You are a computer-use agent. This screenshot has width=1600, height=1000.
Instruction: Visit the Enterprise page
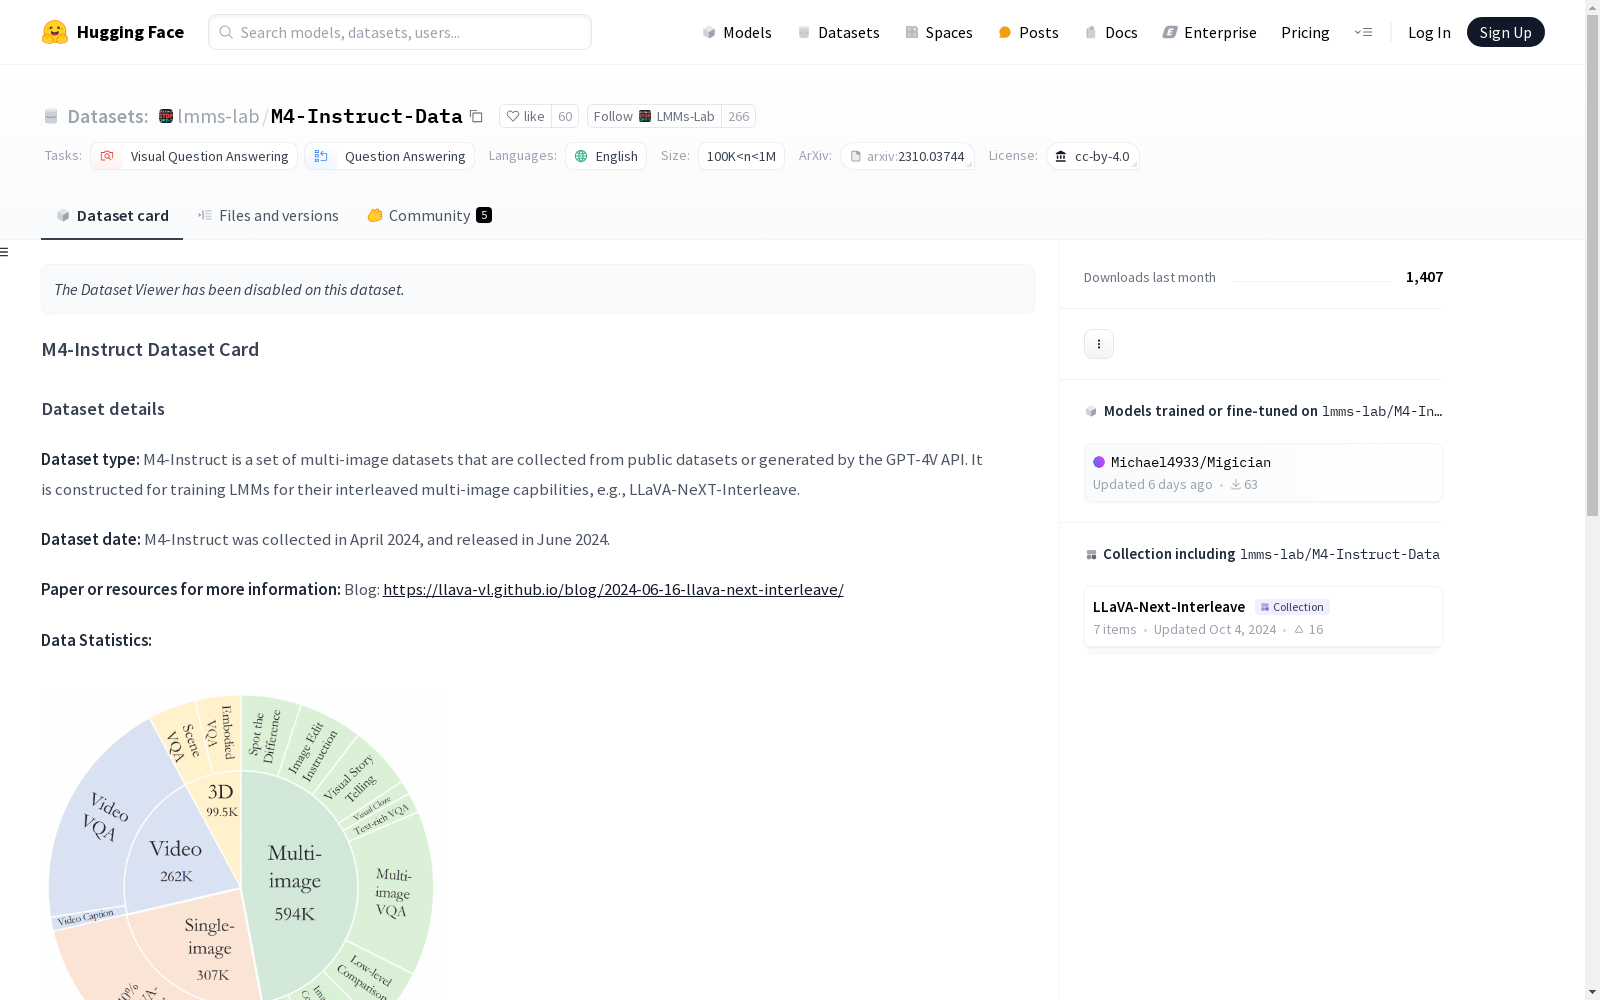click(x=1209, y=32)
